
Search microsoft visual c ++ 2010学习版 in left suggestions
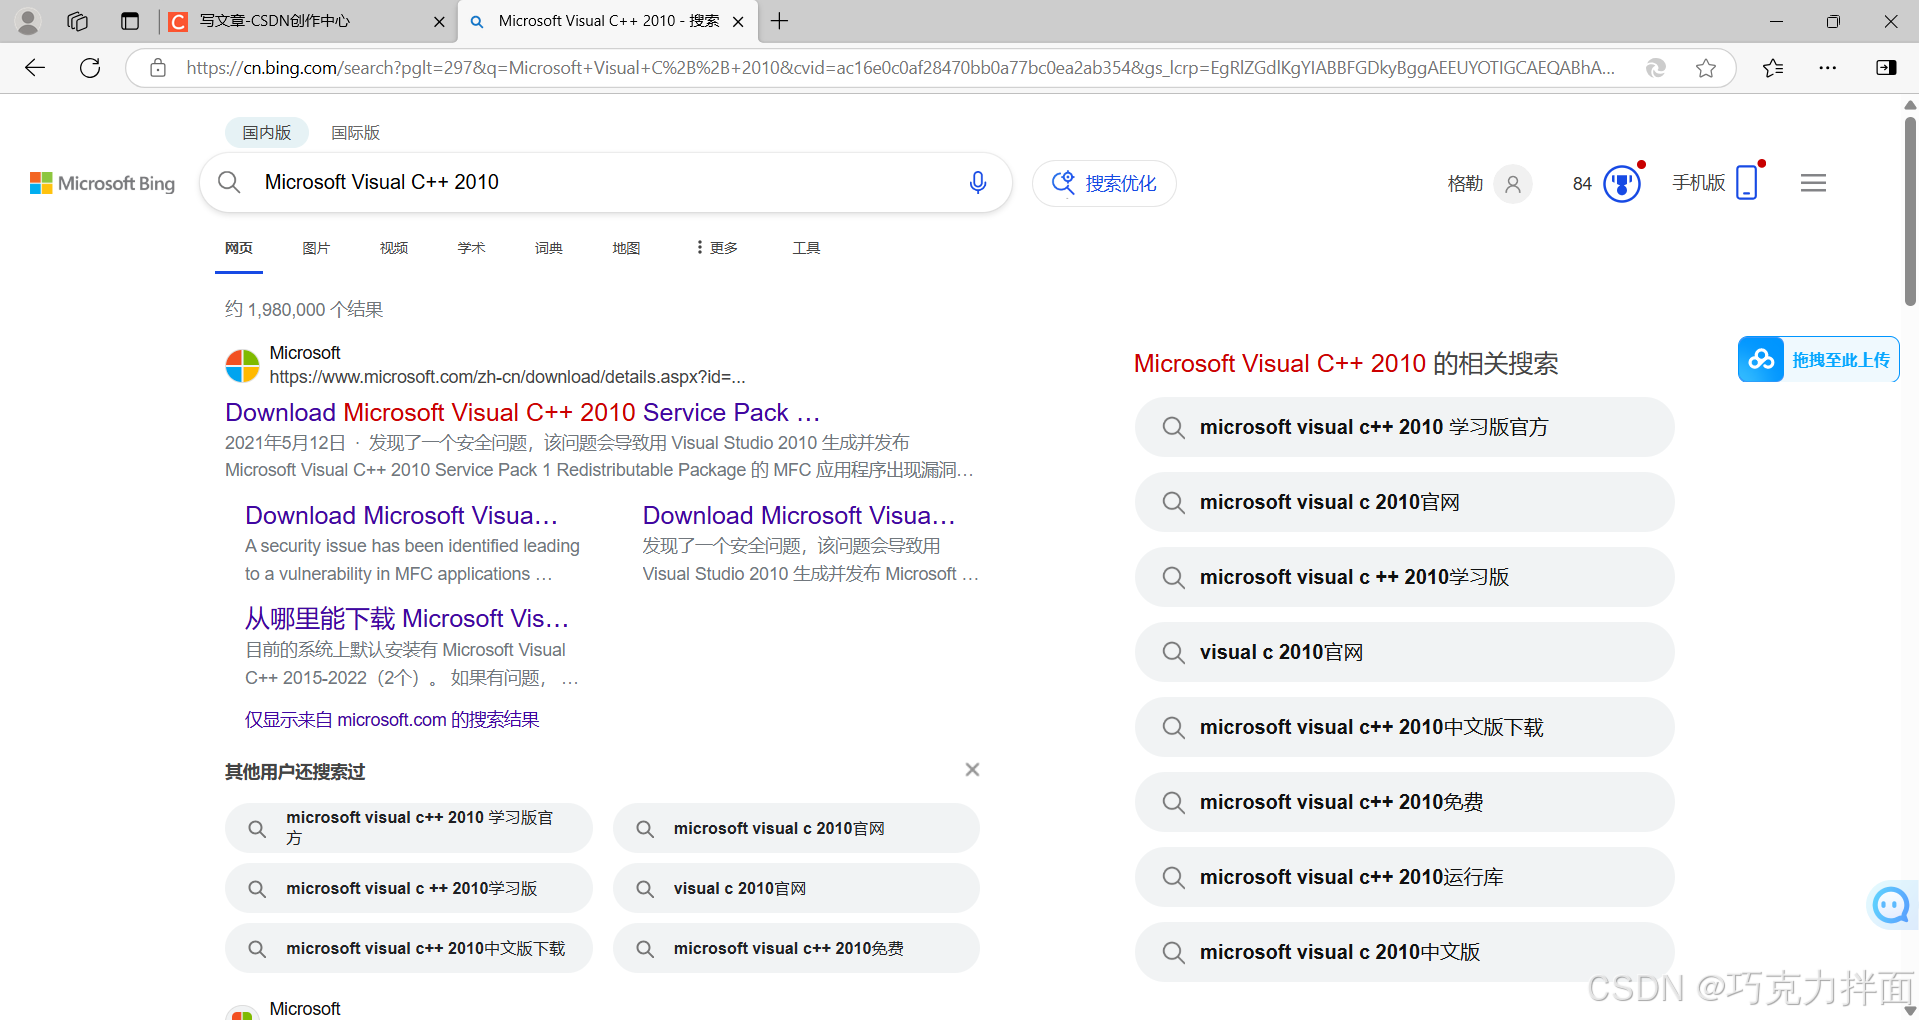coord(409,888)
